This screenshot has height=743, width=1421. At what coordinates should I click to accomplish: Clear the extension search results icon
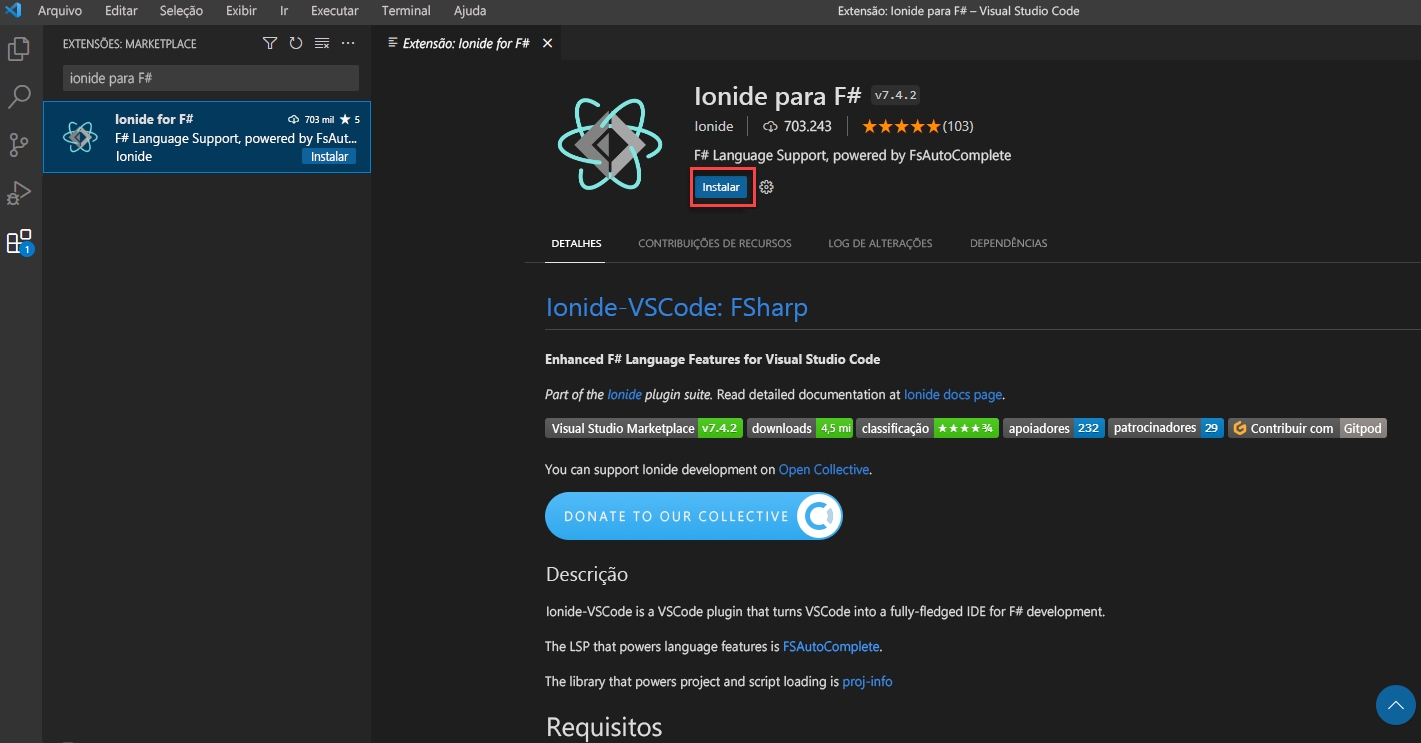321,43
